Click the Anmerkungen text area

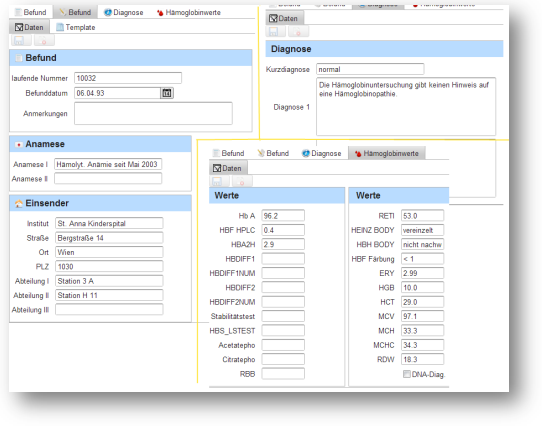[x=153, y=113]
